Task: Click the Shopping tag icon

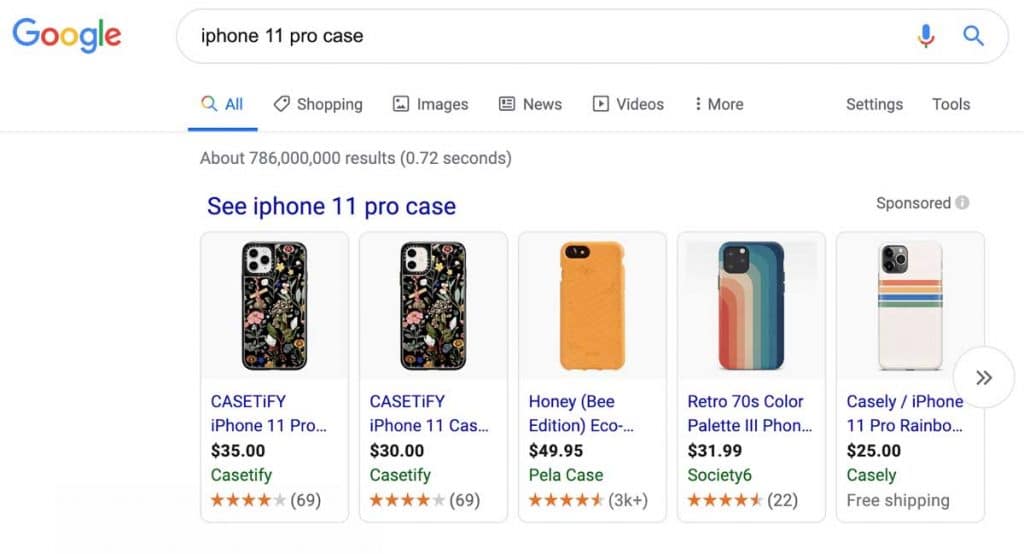Action: click(282, 104)
